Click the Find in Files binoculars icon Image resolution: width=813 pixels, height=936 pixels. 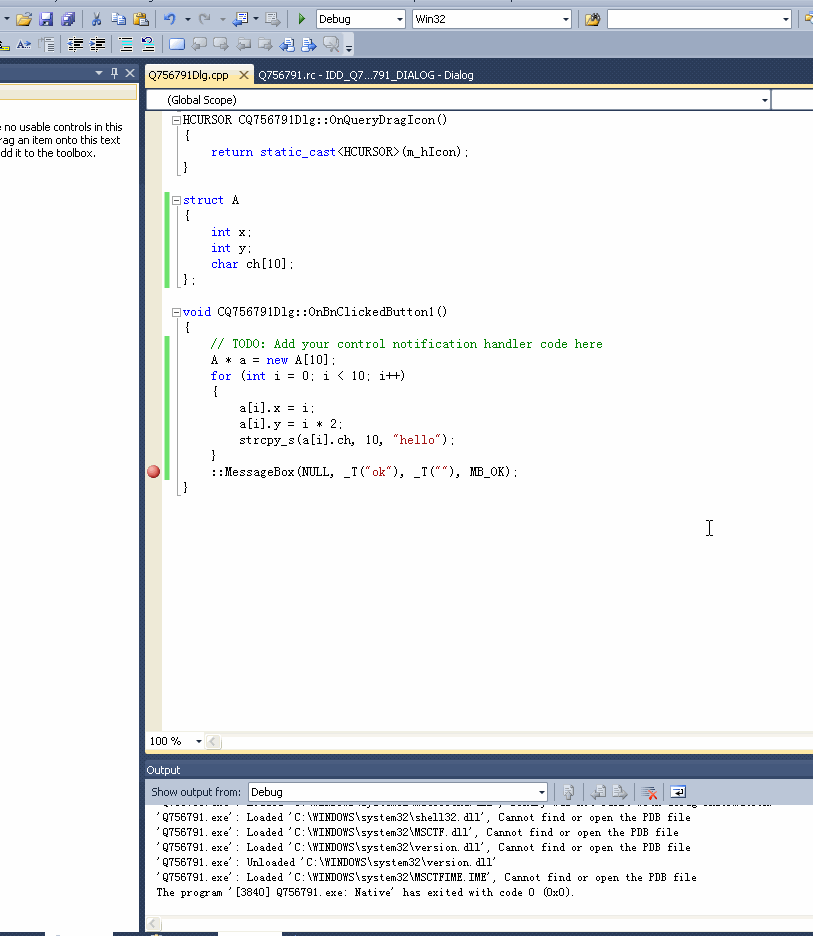592,19
